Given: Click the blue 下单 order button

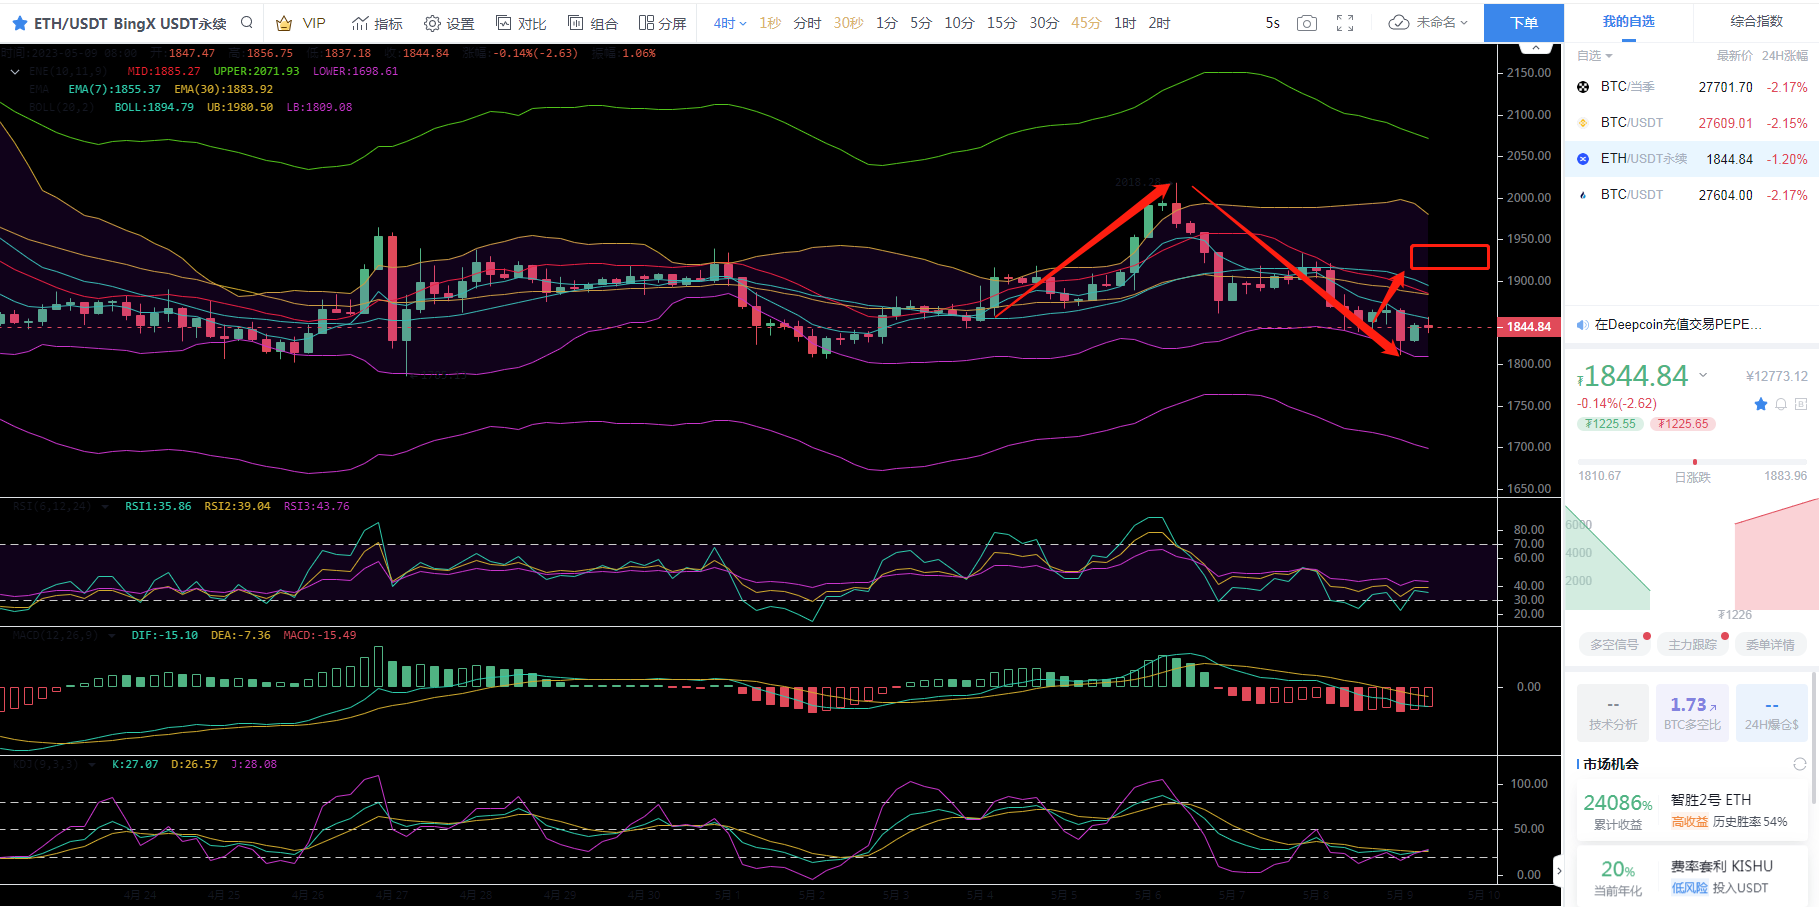Looking at the screenshot, I should point(1523,23).
